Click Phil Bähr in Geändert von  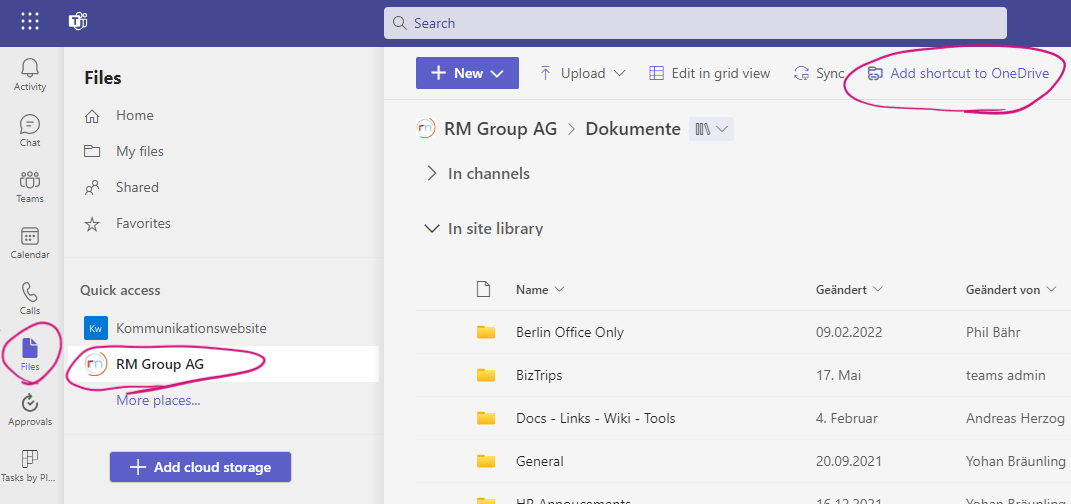[x=994, y=333]
